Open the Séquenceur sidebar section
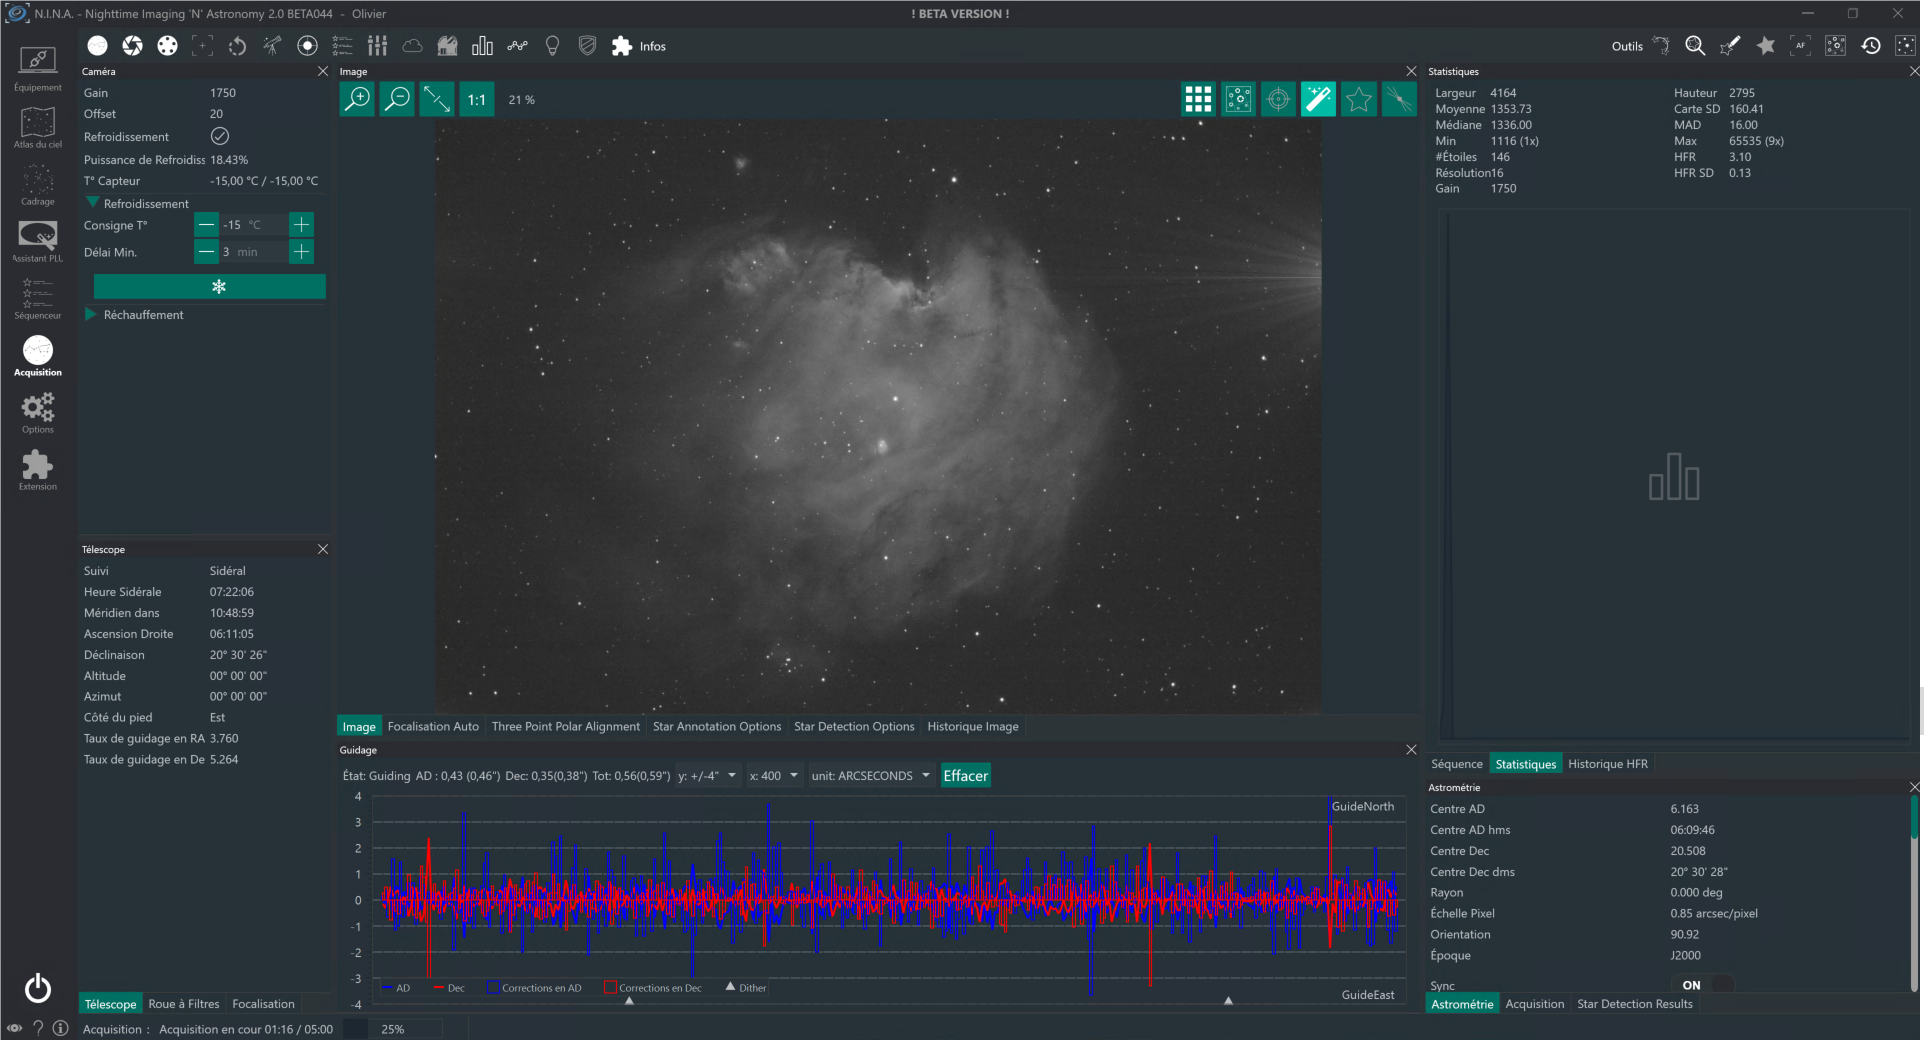The height and width of the screenshot is (1040, 1924). coord(38,299)
